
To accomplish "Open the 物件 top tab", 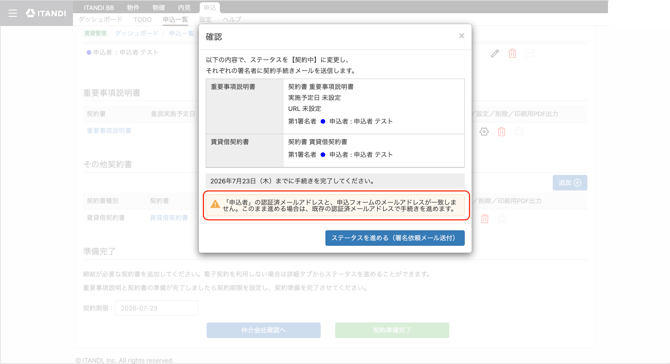I will pos(133,8).
